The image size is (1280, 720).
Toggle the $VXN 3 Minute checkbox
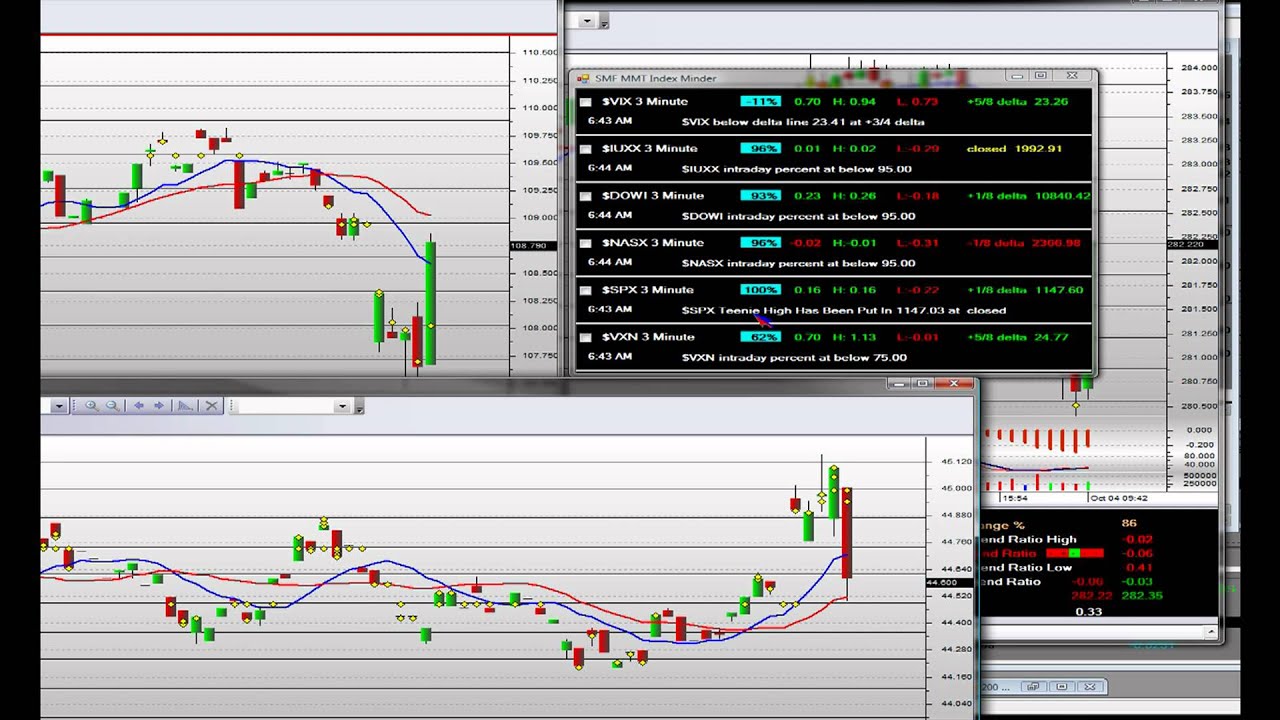(586, 337)
